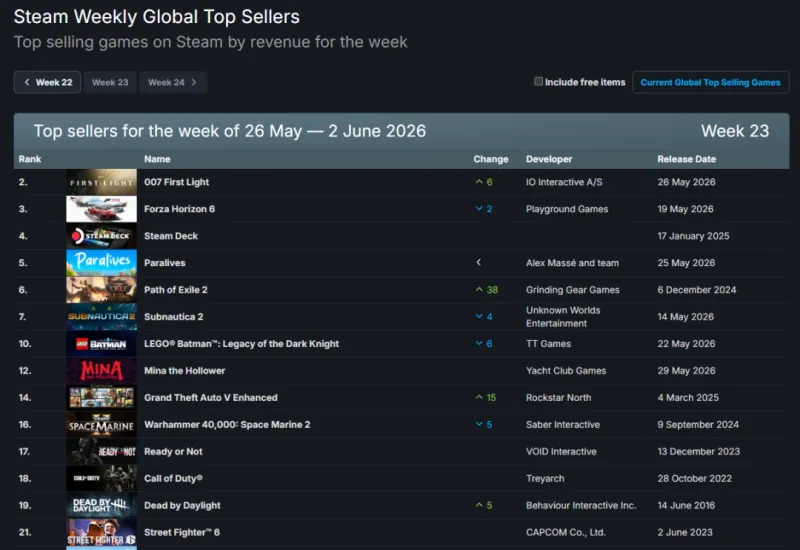Select the Paralives game artwork
The width and height of the screenshot is (800, 550).
101,263
